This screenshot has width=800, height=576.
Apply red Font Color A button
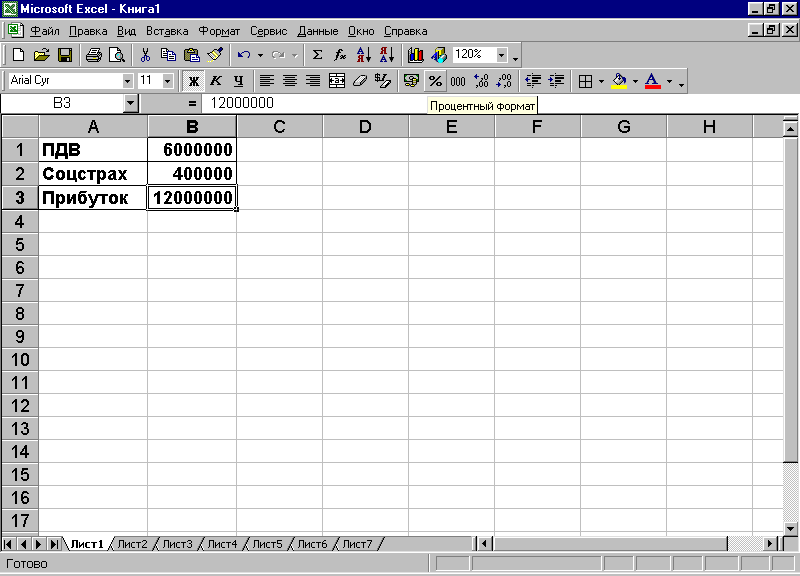tap(653, 81)
